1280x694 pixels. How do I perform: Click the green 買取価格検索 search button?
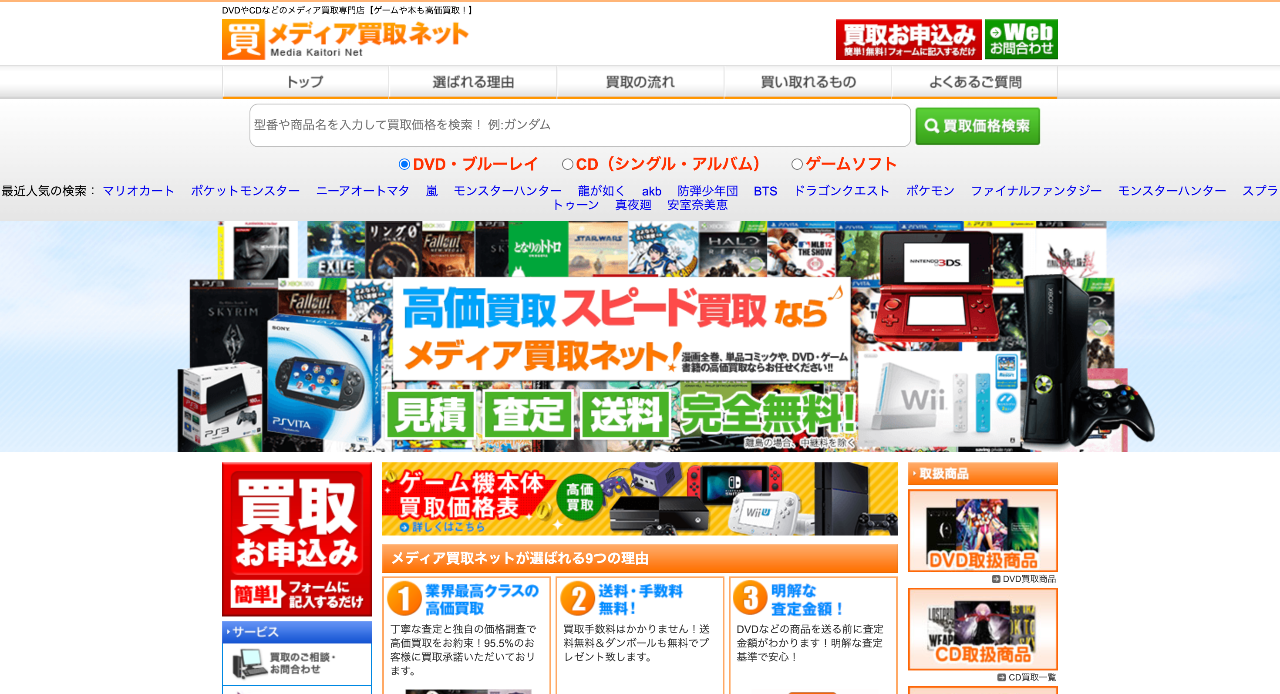[x=978, y=126]
